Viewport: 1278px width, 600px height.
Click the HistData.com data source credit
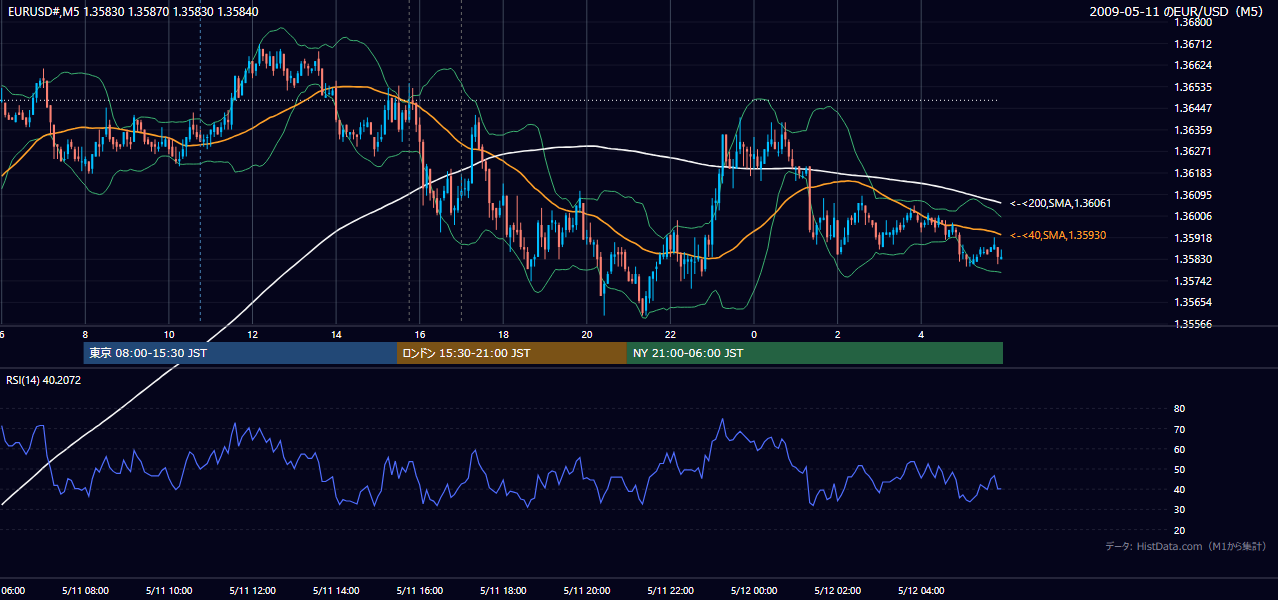click(x=1187, y=546)
